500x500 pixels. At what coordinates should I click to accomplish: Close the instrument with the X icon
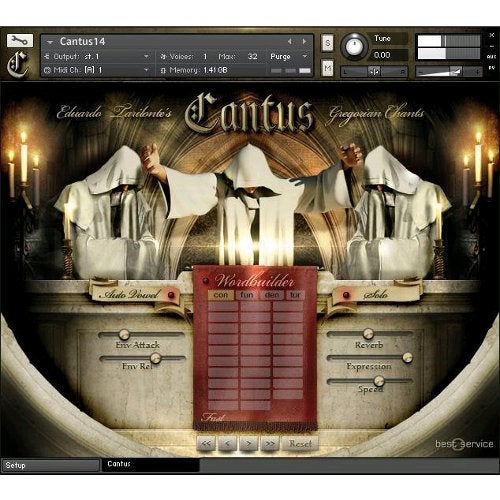(492, 35)
